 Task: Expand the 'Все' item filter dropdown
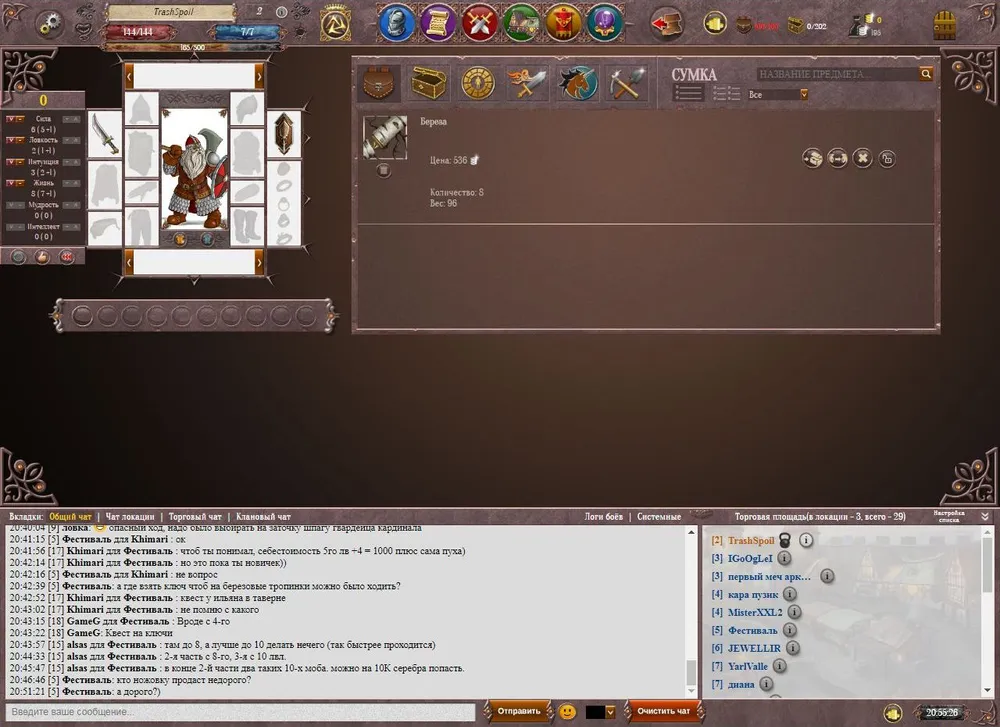tap(802, 95)
